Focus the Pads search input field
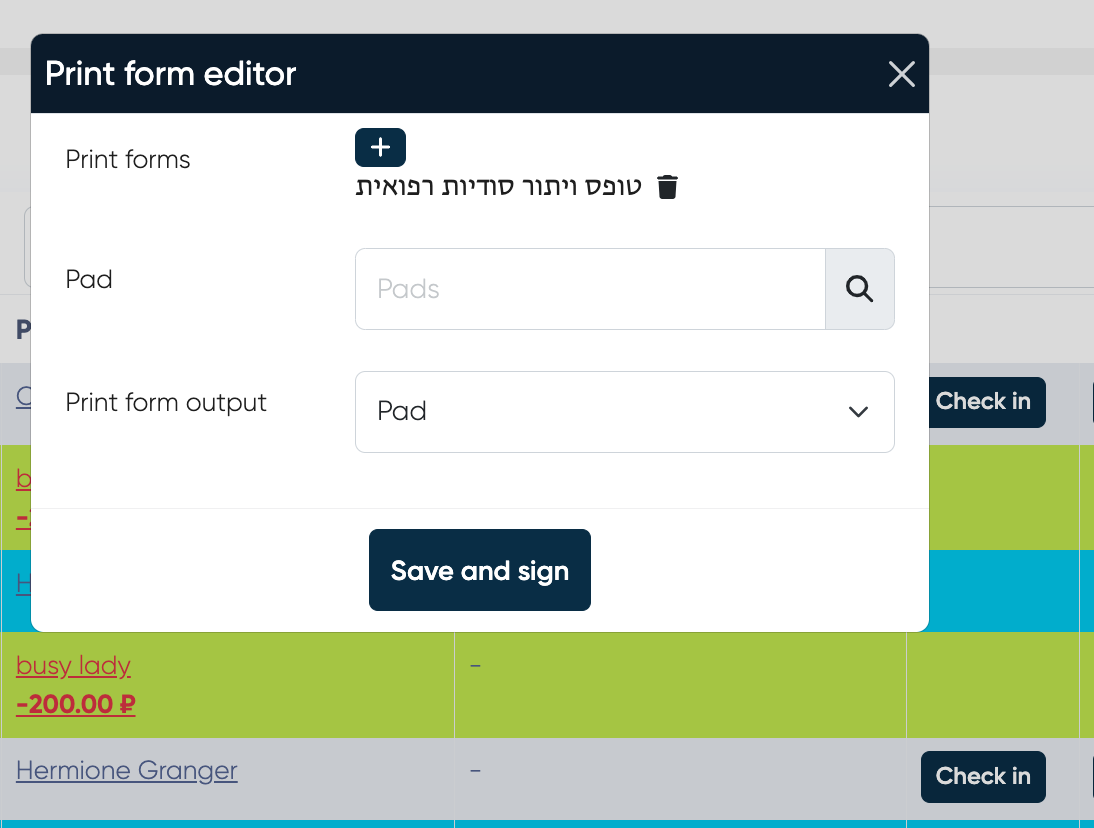 590,289
